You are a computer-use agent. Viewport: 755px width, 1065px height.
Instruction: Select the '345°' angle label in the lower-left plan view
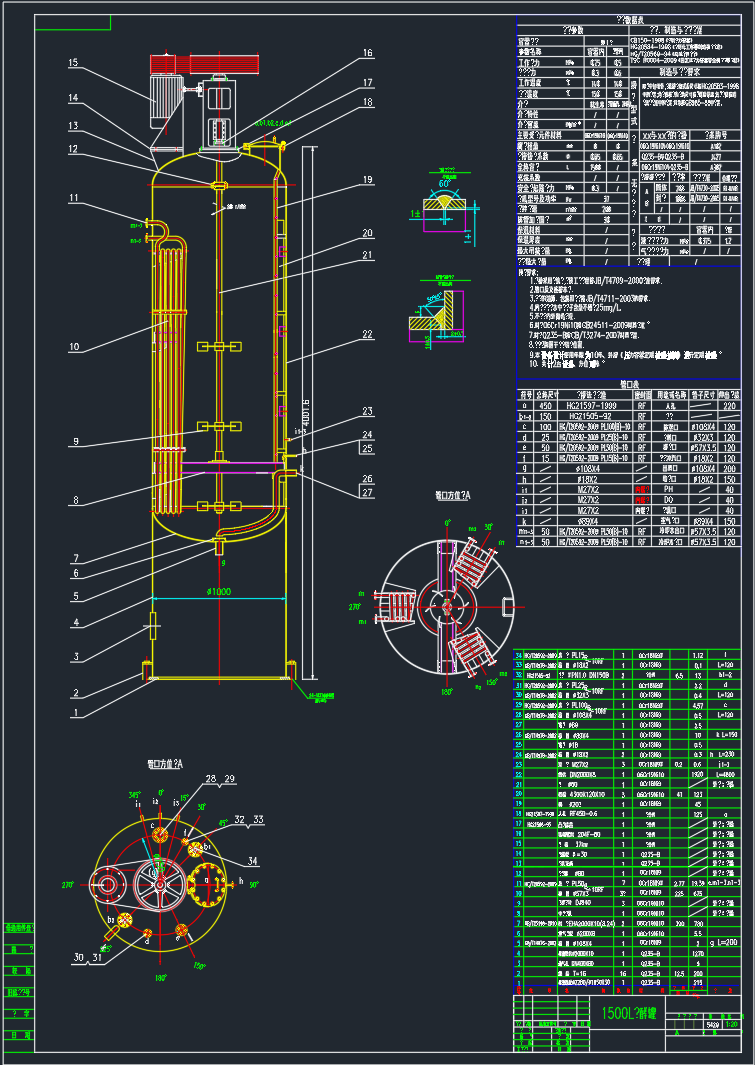click(x=135, y=795)
